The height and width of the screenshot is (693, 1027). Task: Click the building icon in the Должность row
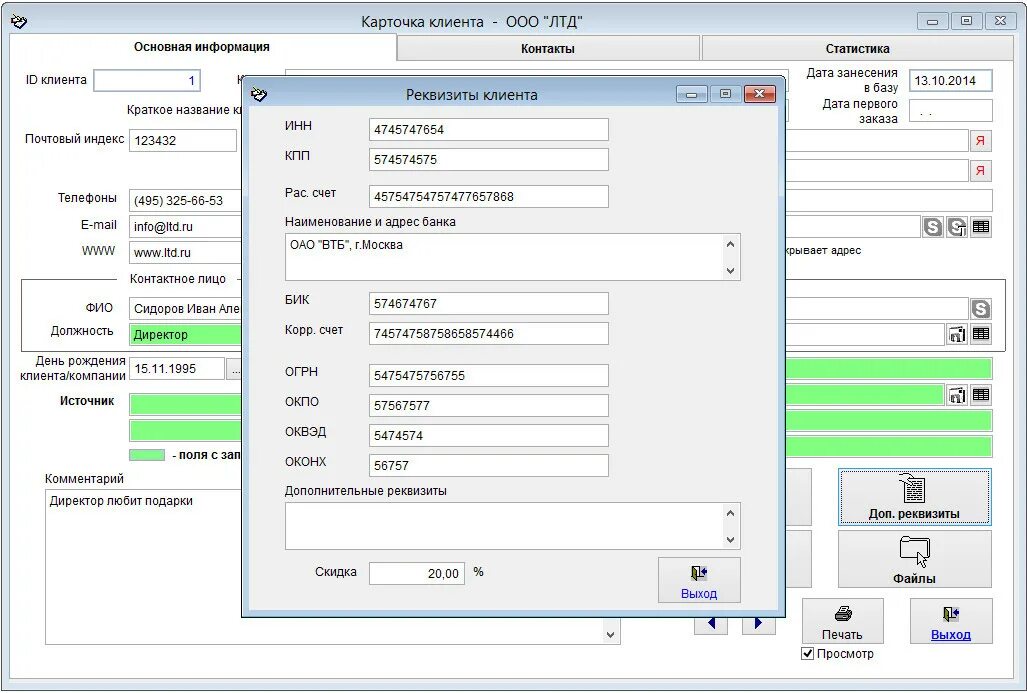957,334
